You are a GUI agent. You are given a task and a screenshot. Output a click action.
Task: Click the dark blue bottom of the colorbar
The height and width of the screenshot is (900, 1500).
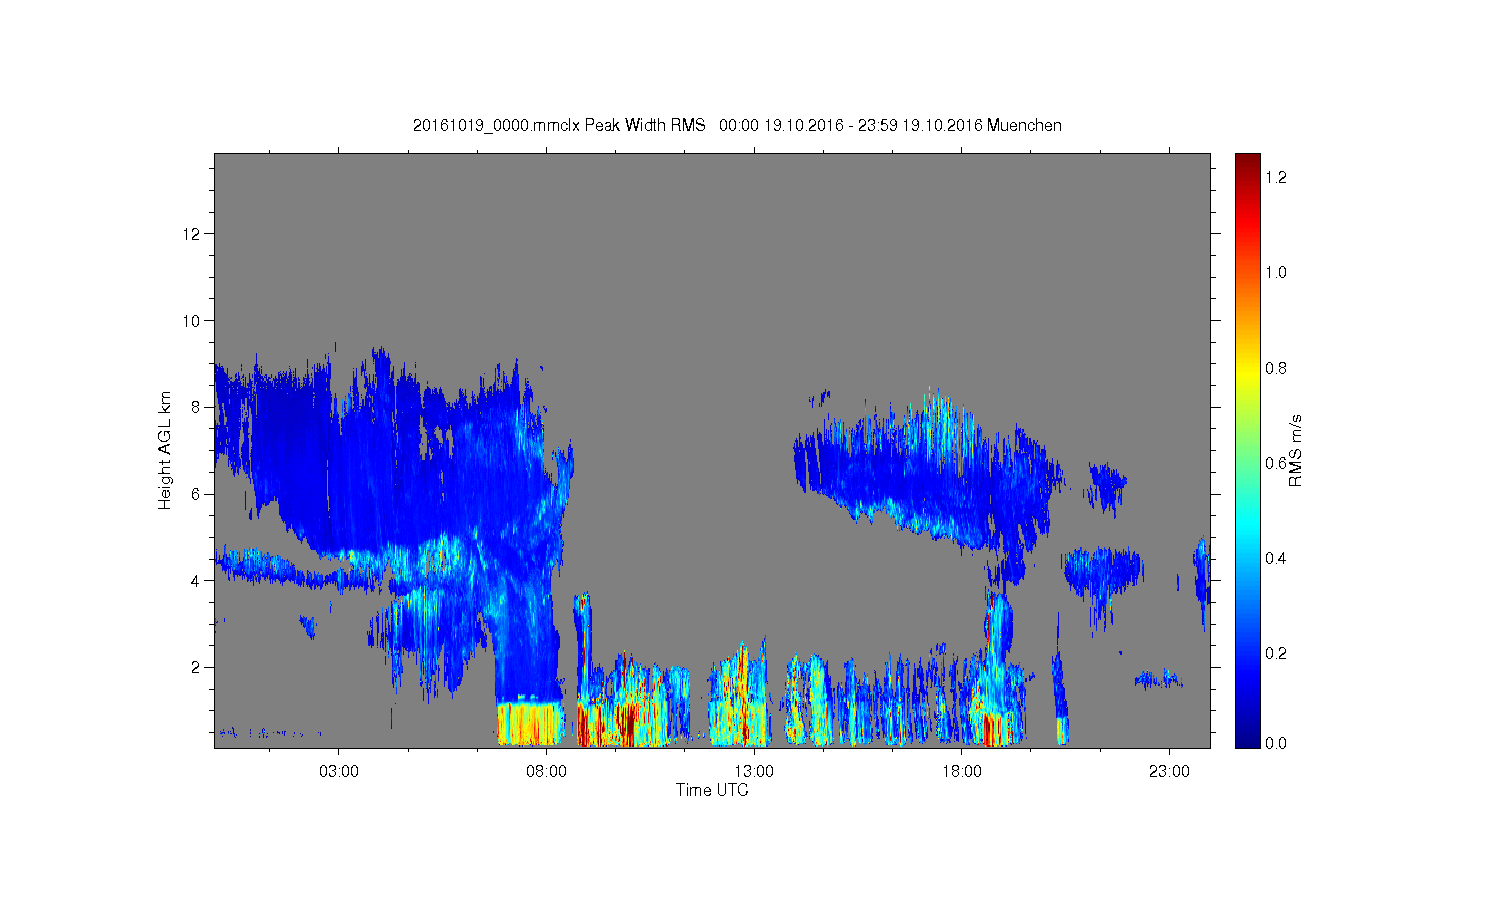(1247, 738)
